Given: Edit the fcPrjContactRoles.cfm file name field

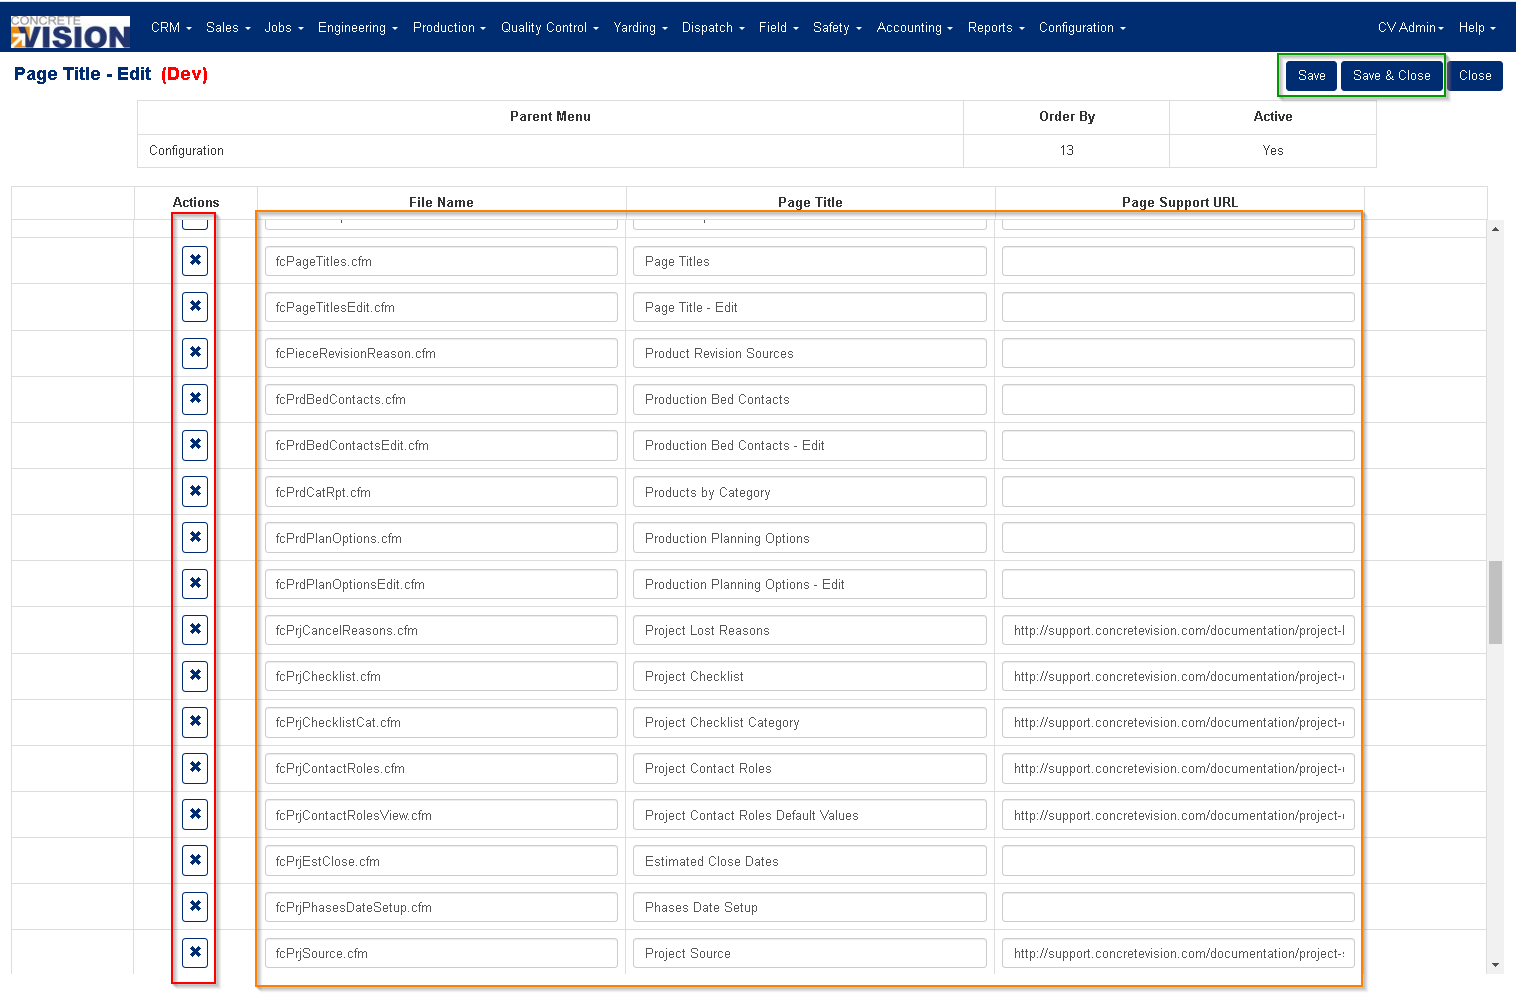Looking at the screenshot, I should click(441, 768).
